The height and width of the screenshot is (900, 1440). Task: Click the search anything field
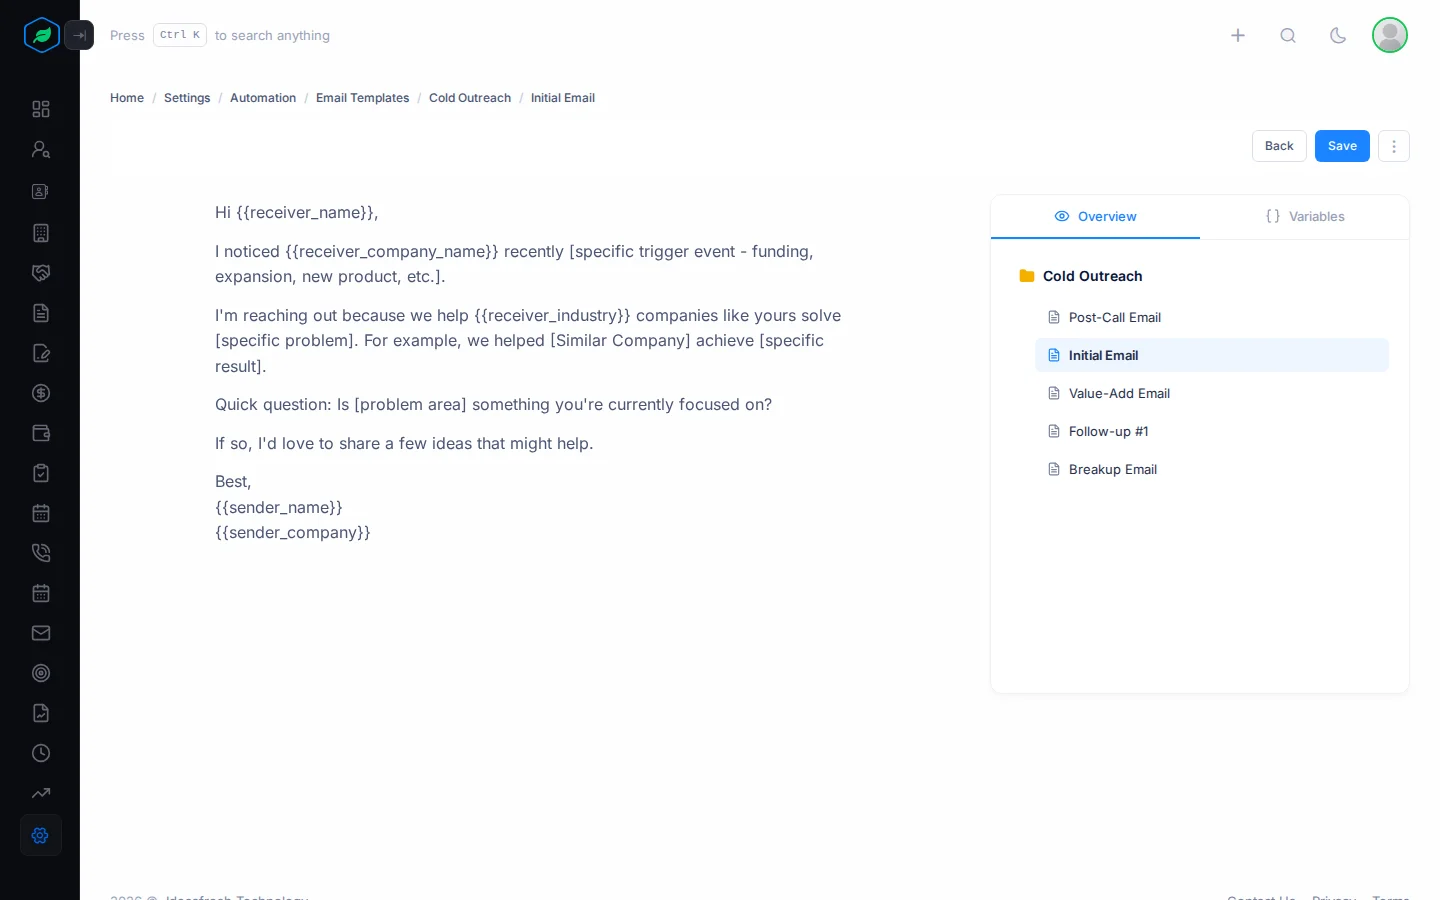tap(220, 35)
